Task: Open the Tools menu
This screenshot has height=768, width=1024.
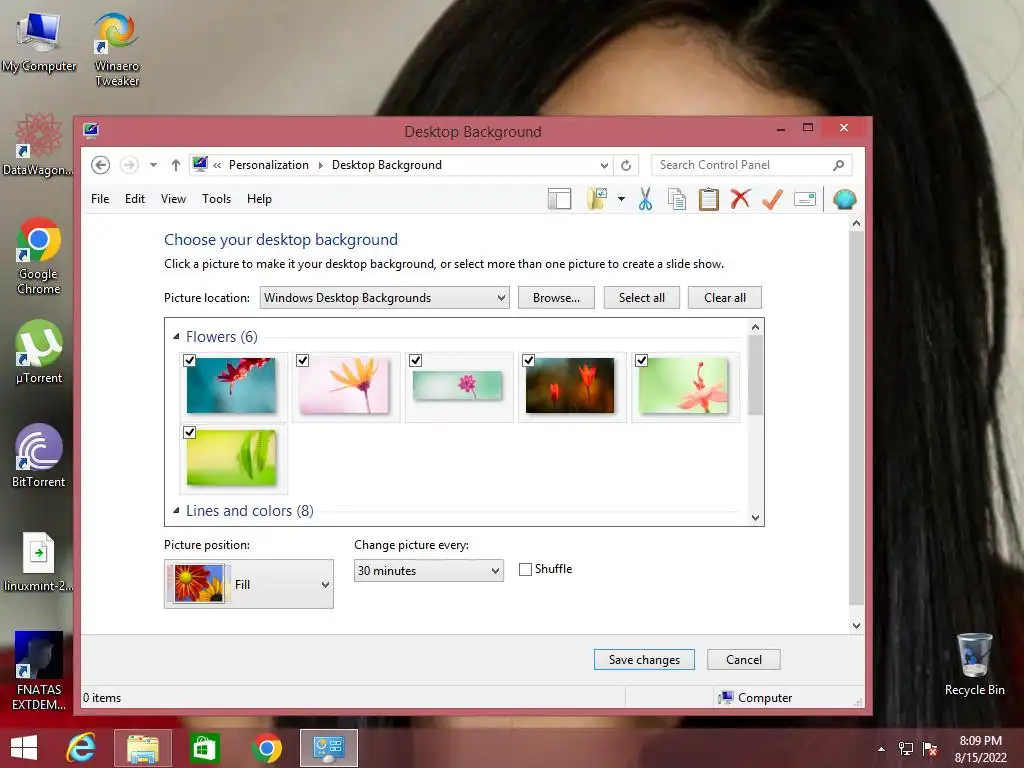Action: pyautogui.click(x=216, y=199)
